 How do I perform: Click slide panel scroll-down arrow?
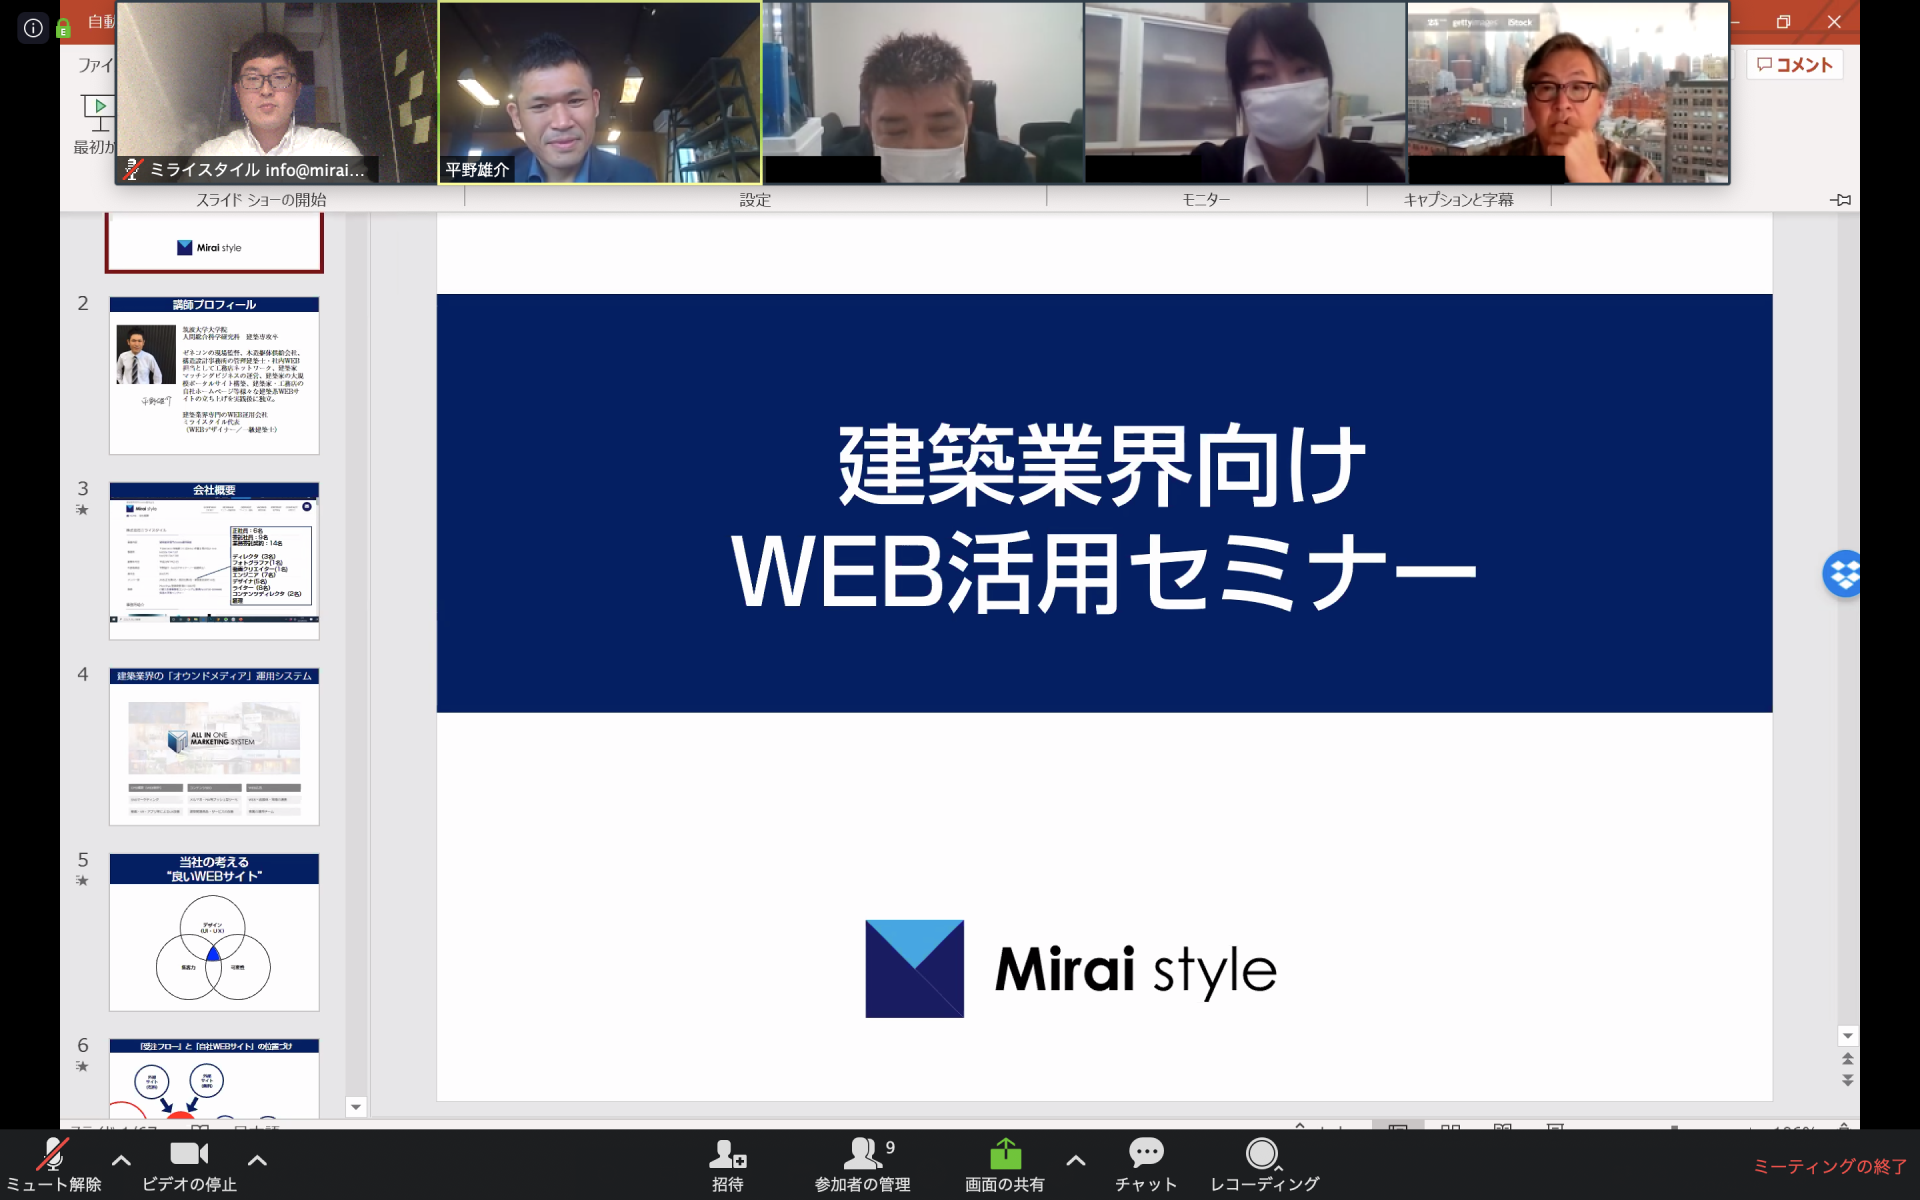pos(356,1107)
